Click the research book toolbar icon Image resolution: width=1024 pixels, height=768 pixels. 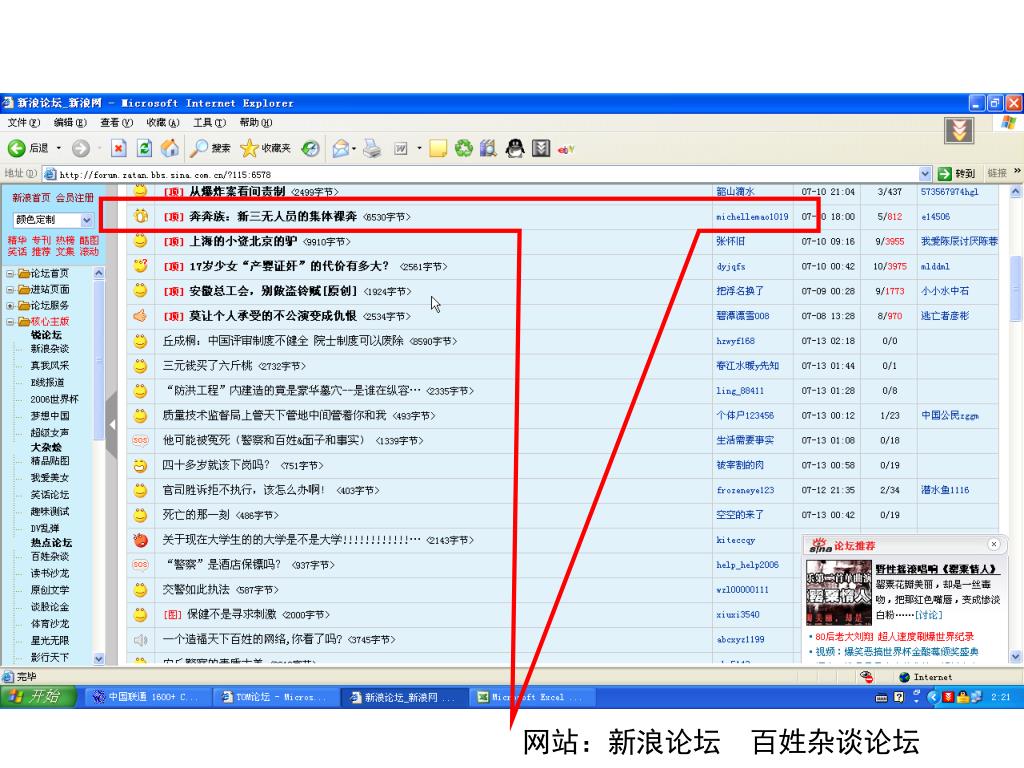488,149
